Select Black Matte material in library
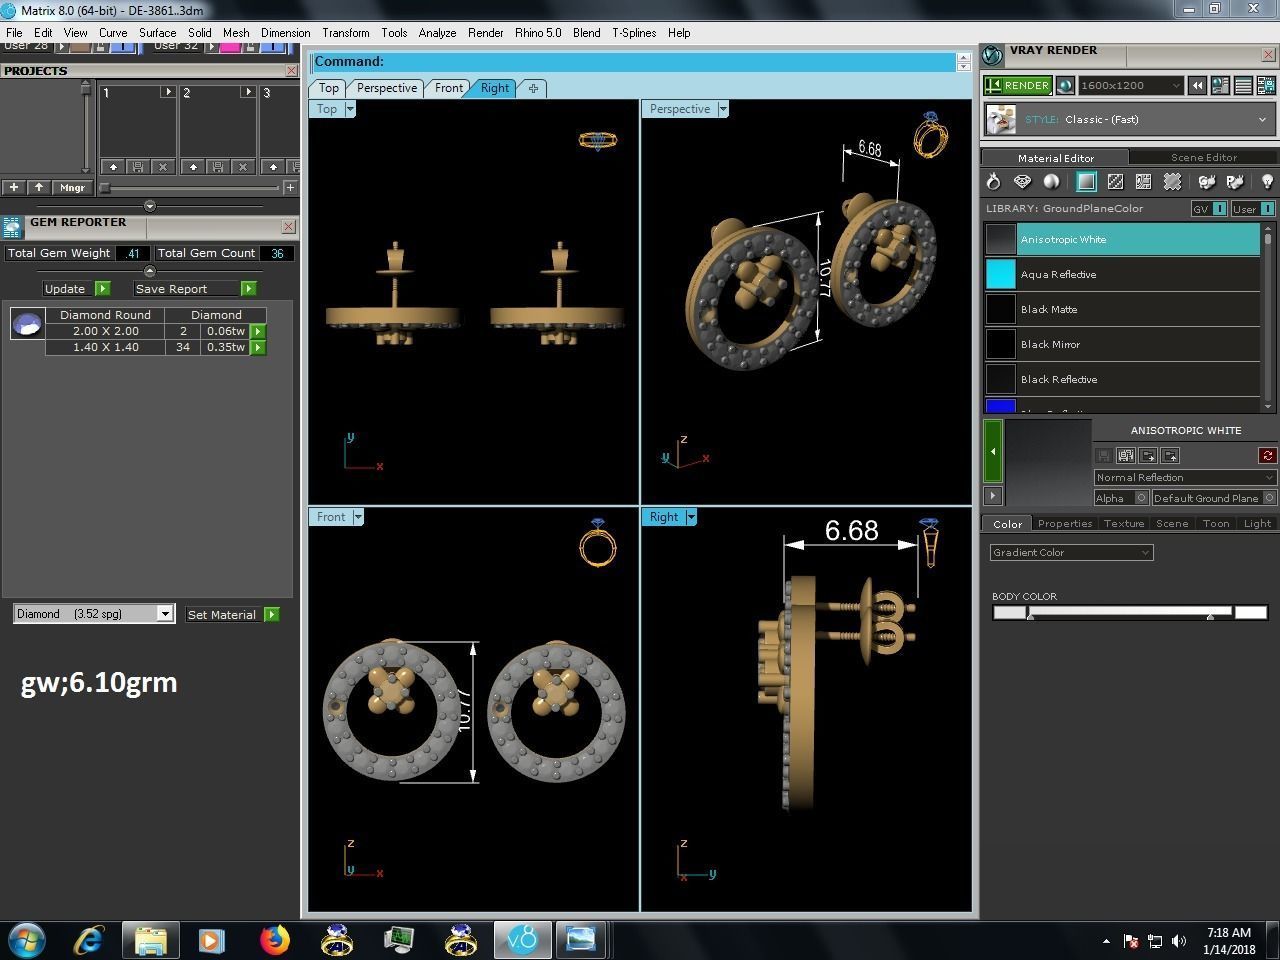 tap(1122, 309)
